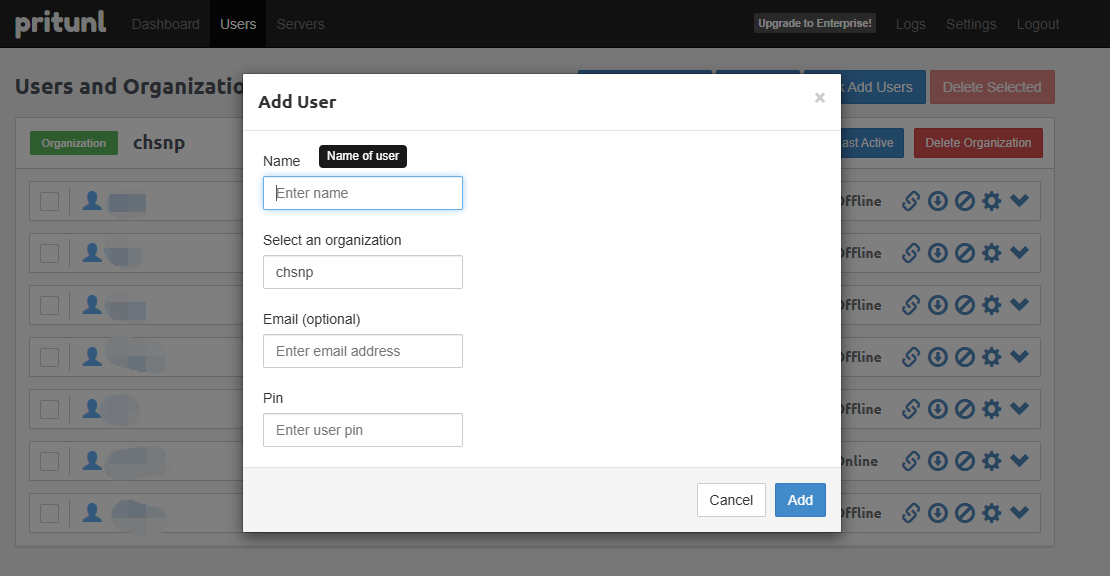Switch to the Servers tab
This screenshot has height=576, width=1110.
pyautogui.click(x=300, y=24)
